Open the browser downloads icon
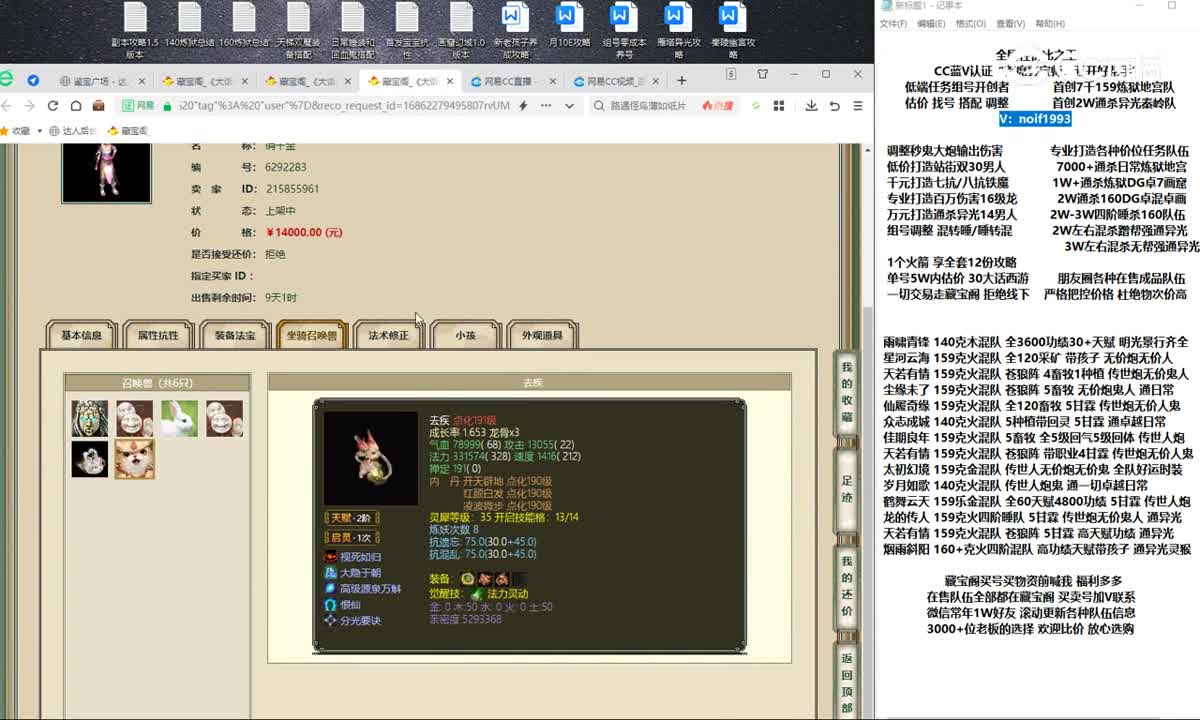This screenshot has width=1200, height=720. pyautogui.click(x=811, y=106)
